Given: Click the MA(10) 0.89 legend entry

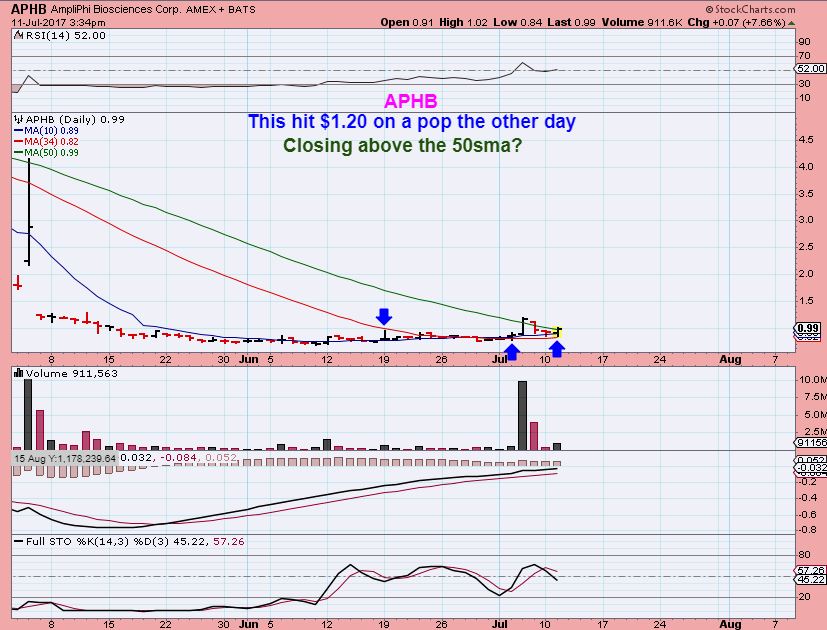Looking at the screenshot, I should tap(46, 130).
